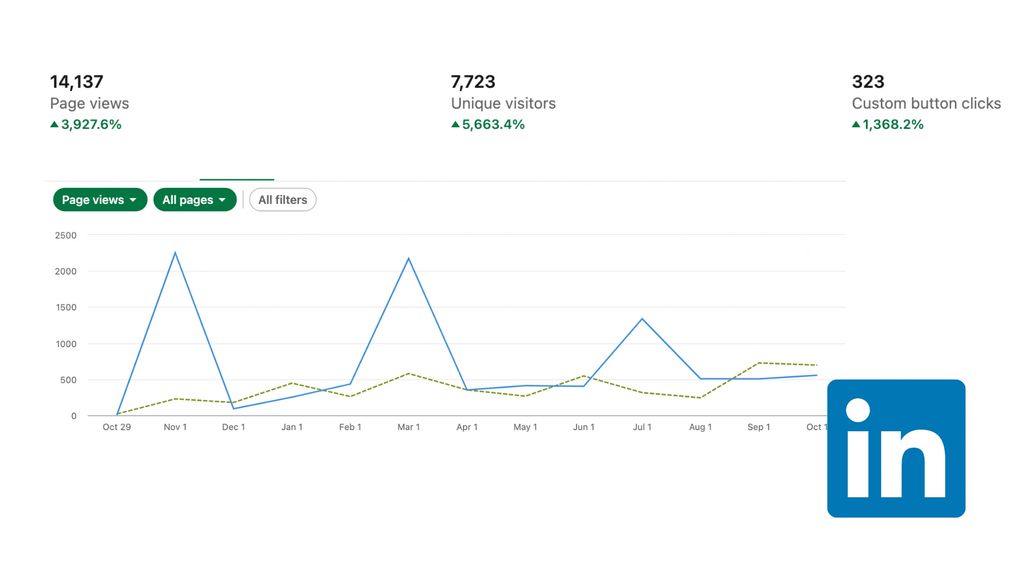Click the green active tab underline
The width and height of the screenshot is (1023, 575).
pyautogui.click(x=237, y=180)
